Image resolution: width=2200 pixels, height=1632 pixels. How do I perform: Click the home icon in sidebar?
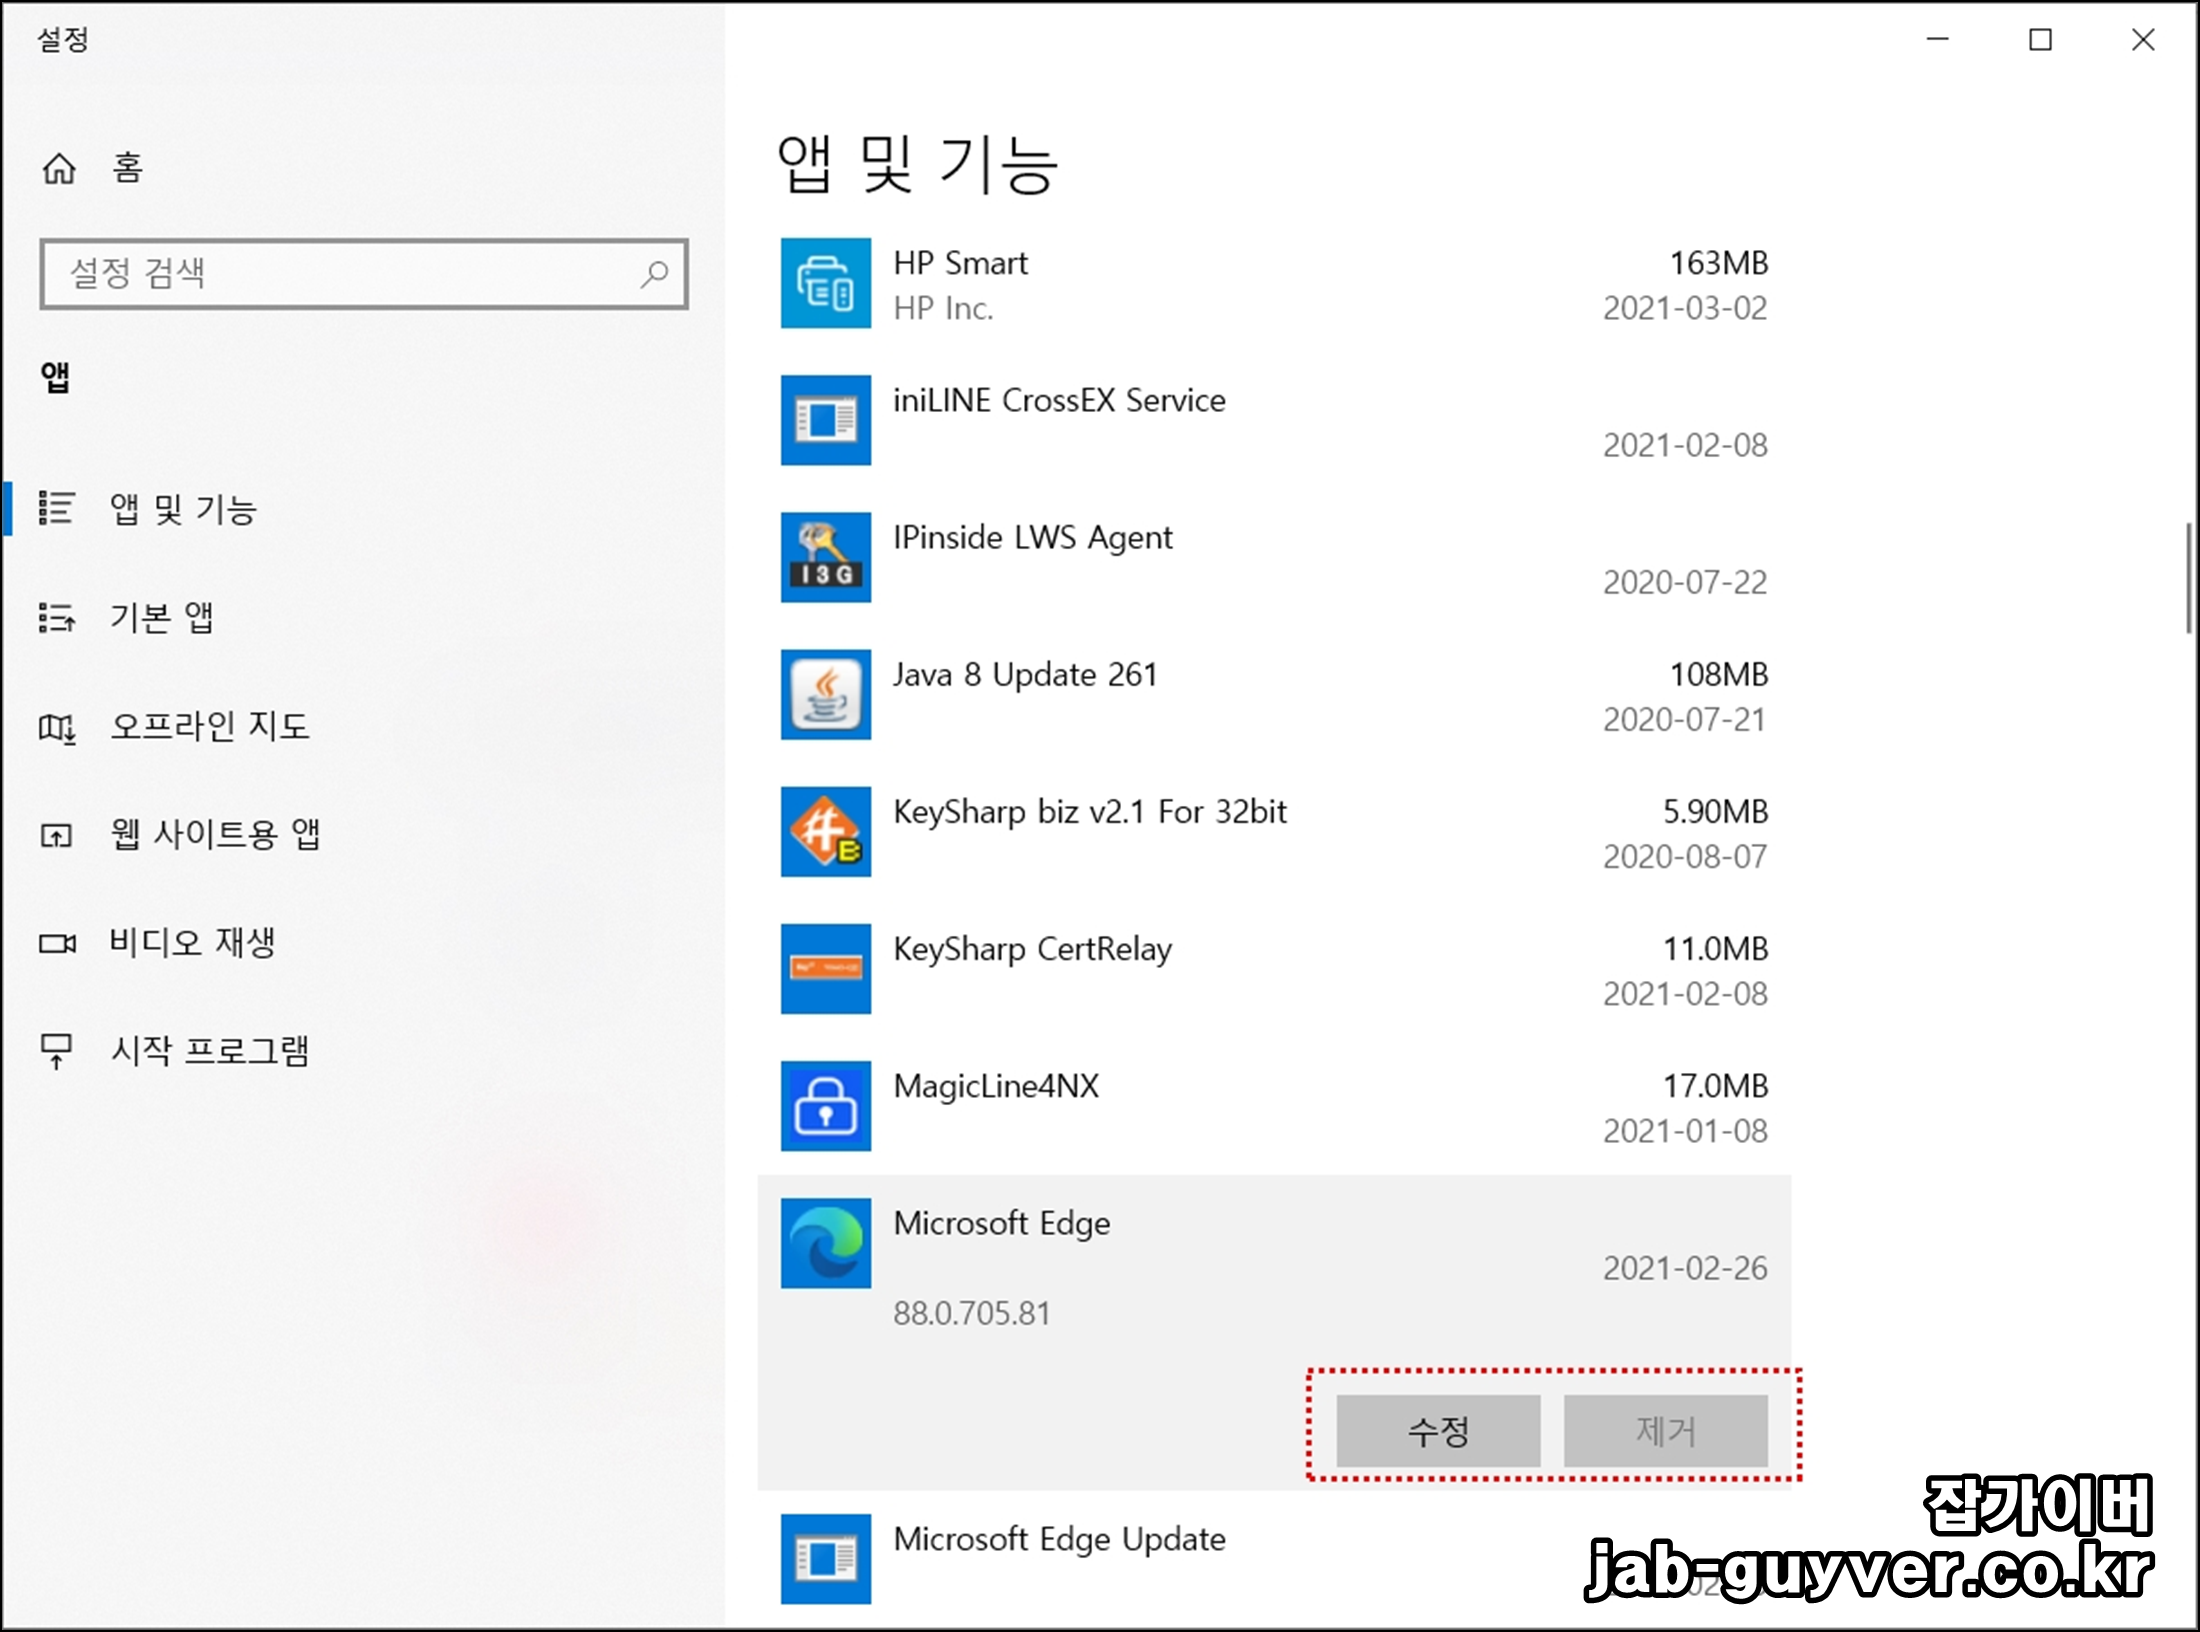click(59, 168)
